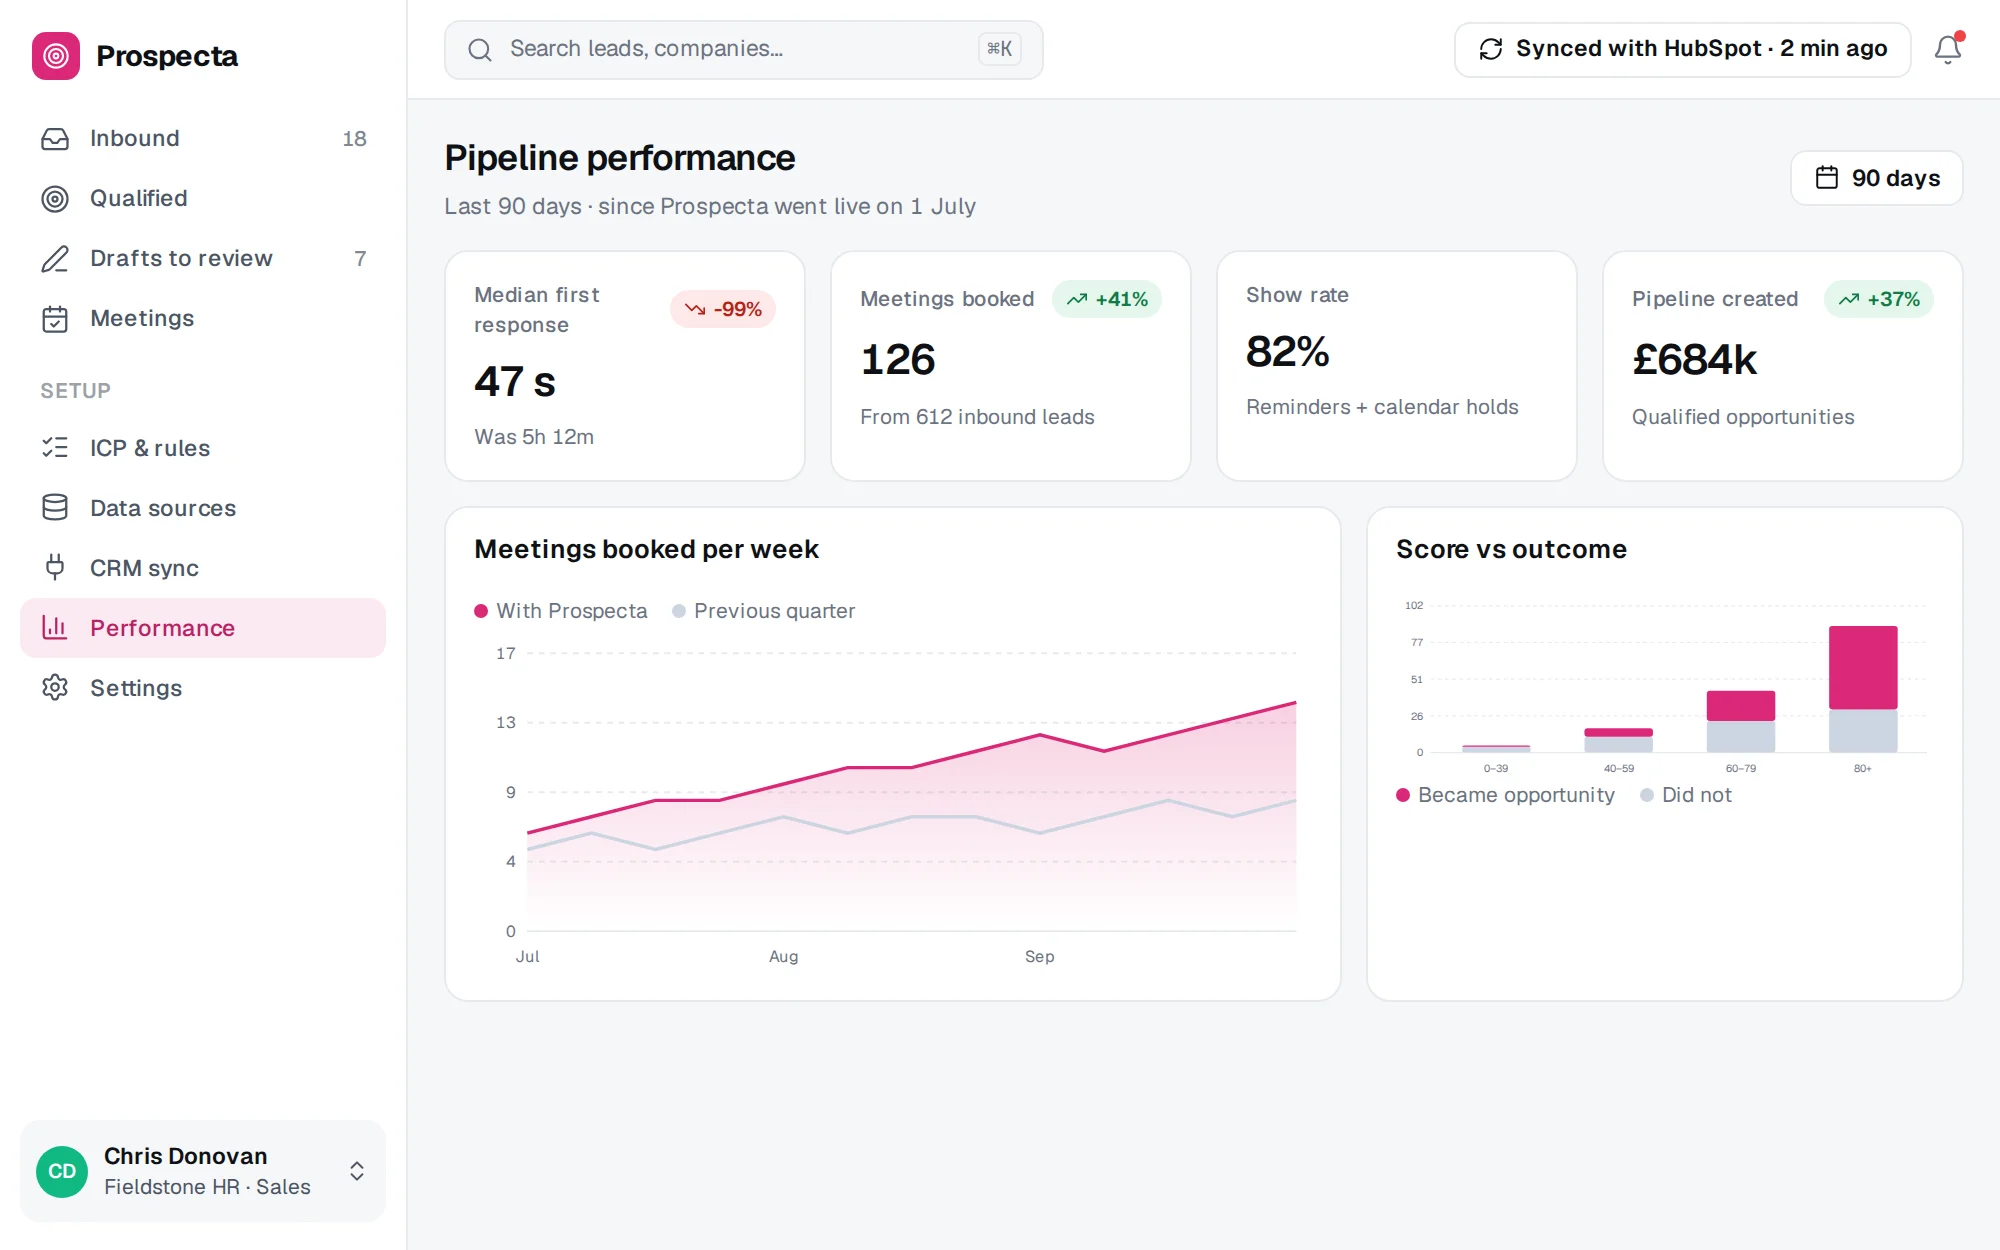Switch to ICP & rules page
This screenshot has width=2000, height=1250.
coord(203,448)
